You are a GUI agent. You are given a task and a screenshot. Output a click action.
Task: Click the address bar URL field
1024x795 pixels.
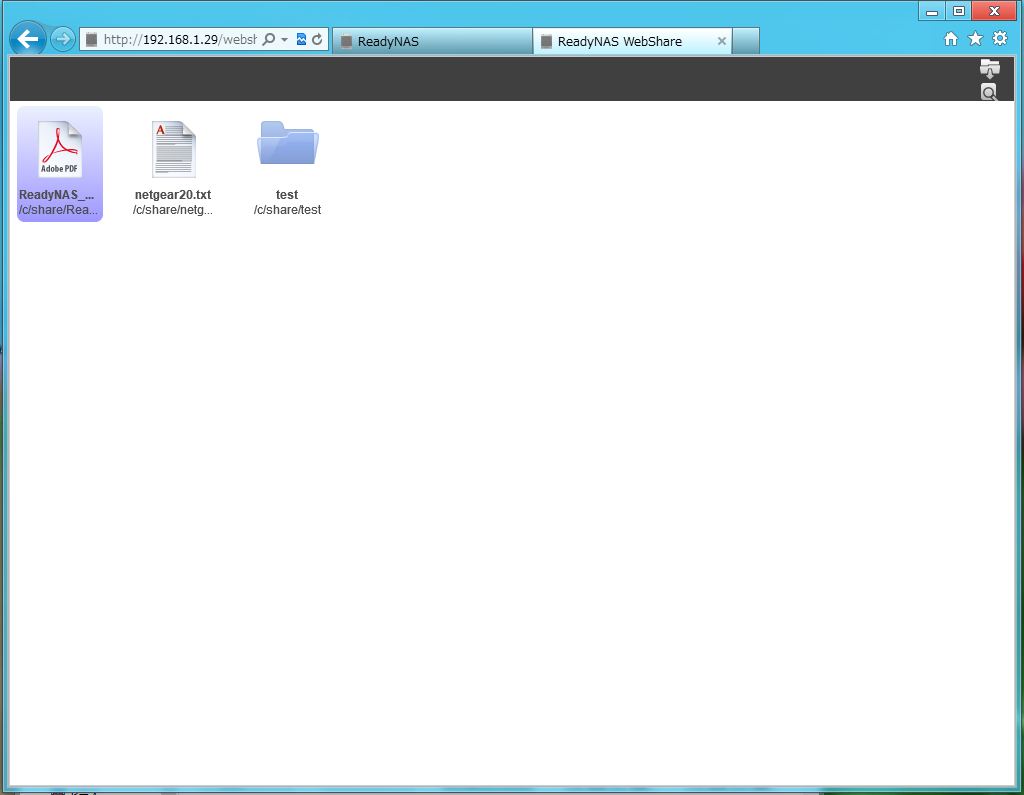[178, 40]
